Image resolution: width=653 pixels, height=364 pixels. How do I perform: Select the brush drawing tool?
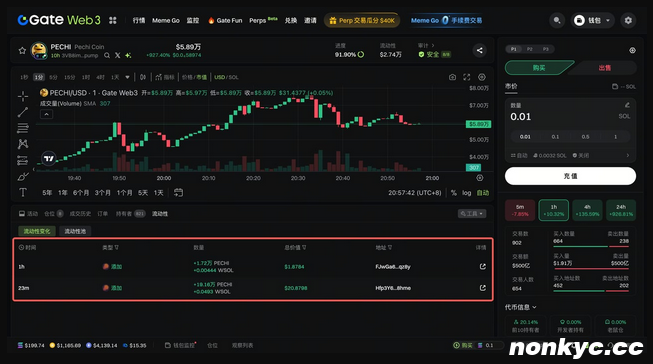(23, 177)
